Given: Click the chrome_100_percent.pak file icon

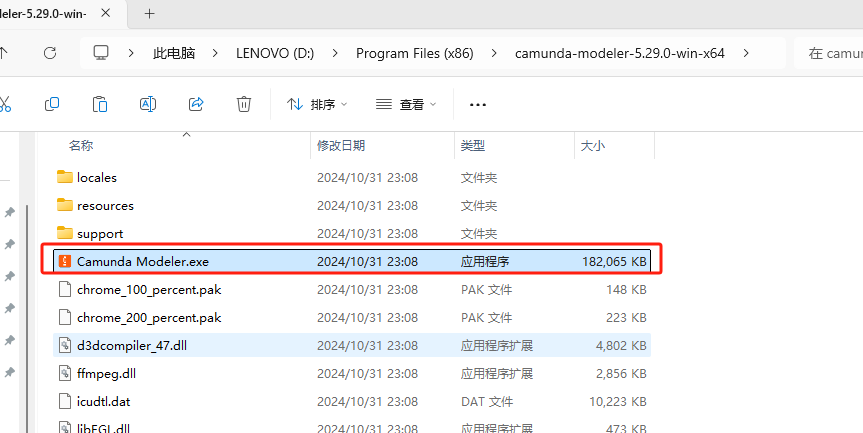Looking at the screenshot, I should [65, 289].
